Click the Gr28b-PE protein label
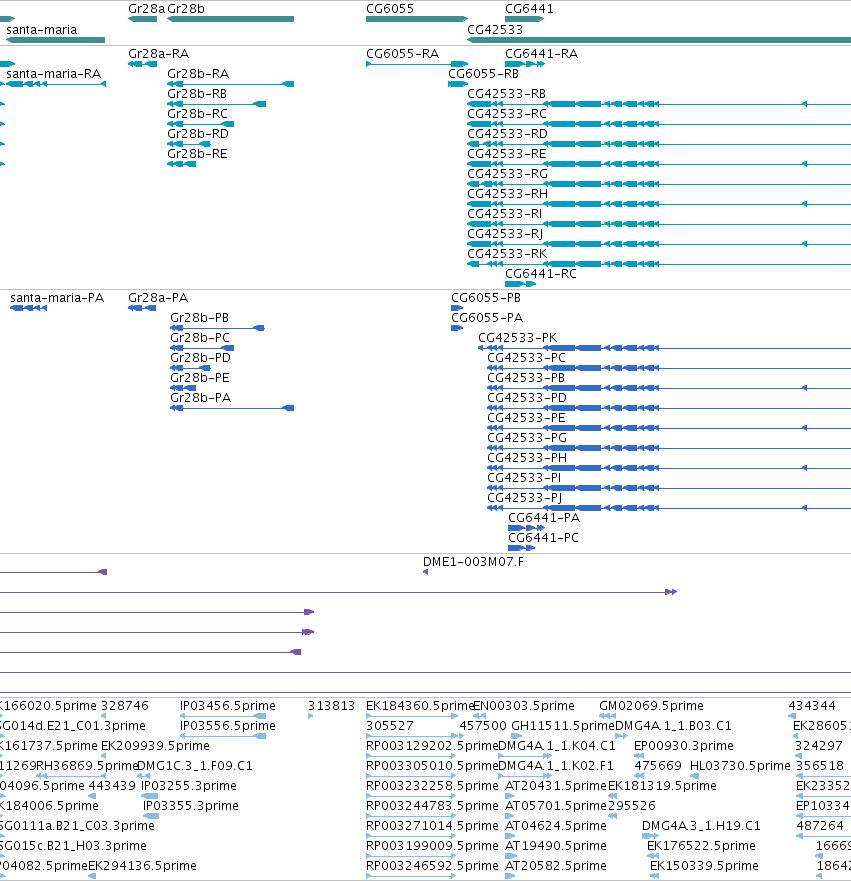The image size is (851, 881). click(x=199, y=378)
